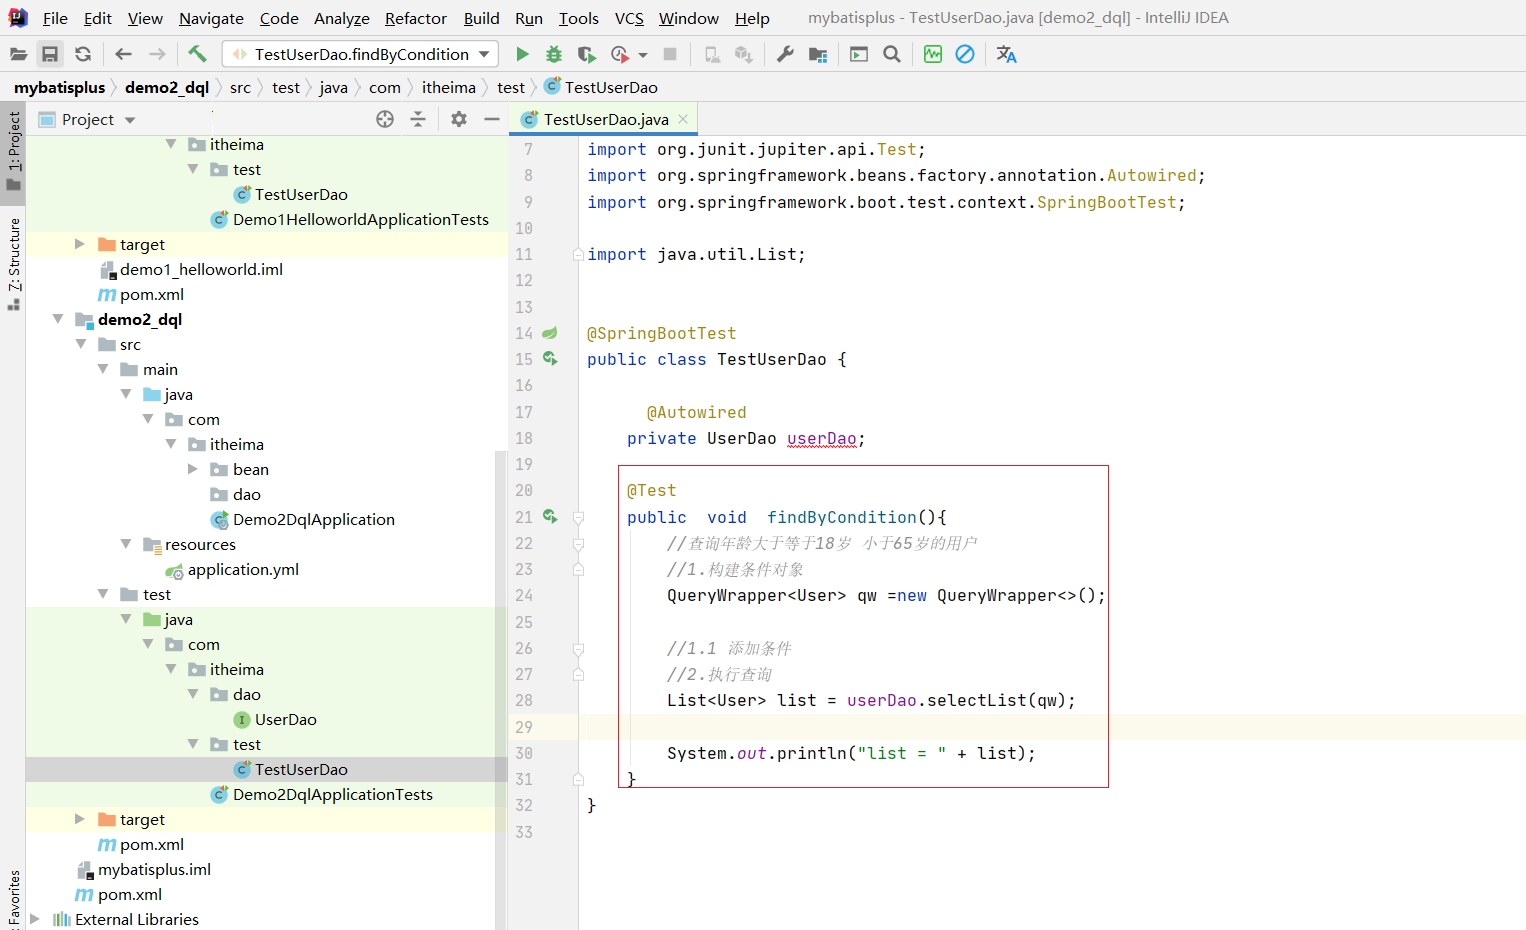Start debugging with the bug icon
Screen dimensions: 1526x930
tap(554, 54)
